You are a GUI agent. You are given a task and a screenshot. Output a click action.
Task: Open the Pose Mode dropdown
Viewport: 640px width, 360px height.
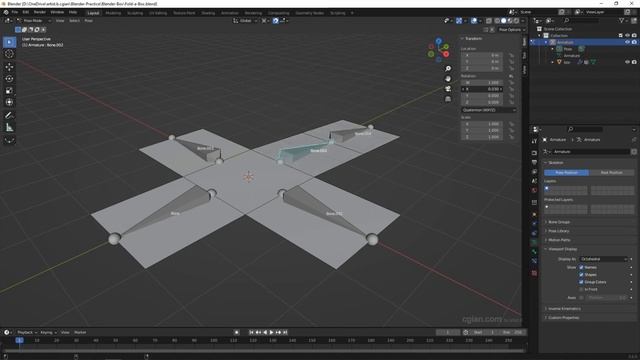(34, 20)
